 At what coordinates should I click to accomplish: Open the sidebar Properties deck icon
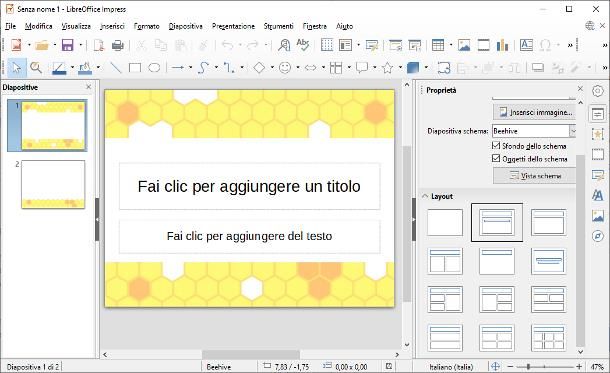tap(598, 114)
